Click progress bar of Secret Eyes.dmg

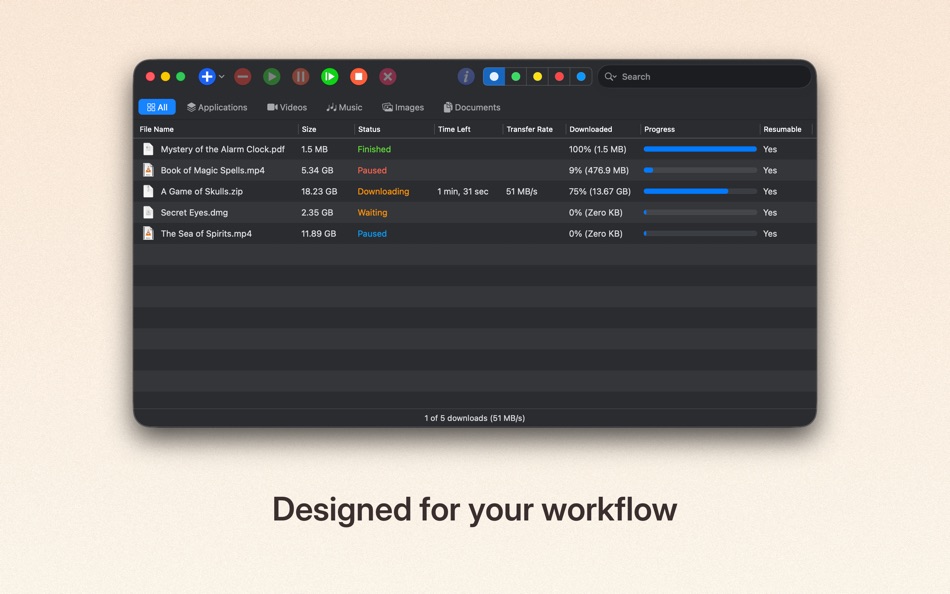point(700,213)
